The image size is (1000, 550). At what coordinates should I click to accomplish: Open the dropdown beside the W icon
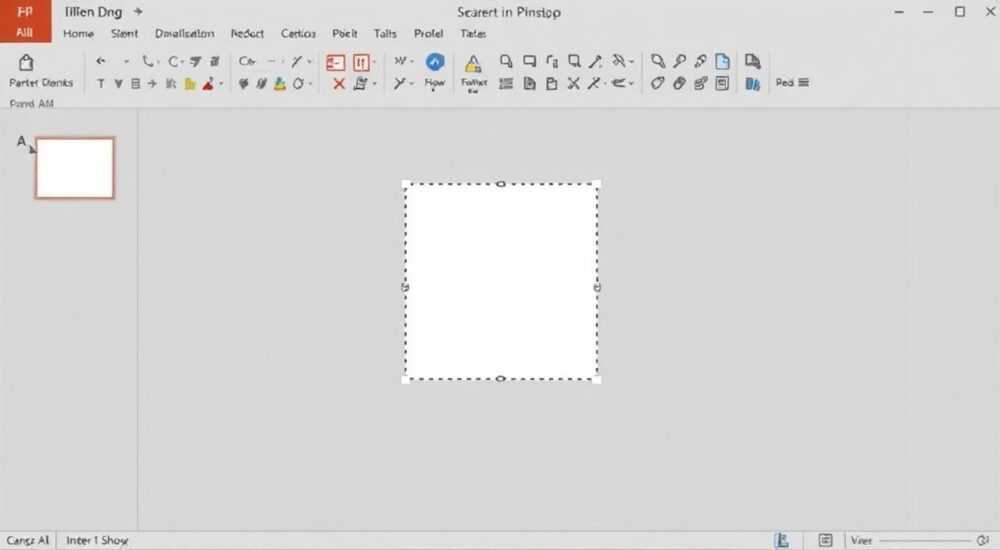click(x=412, y=62)
